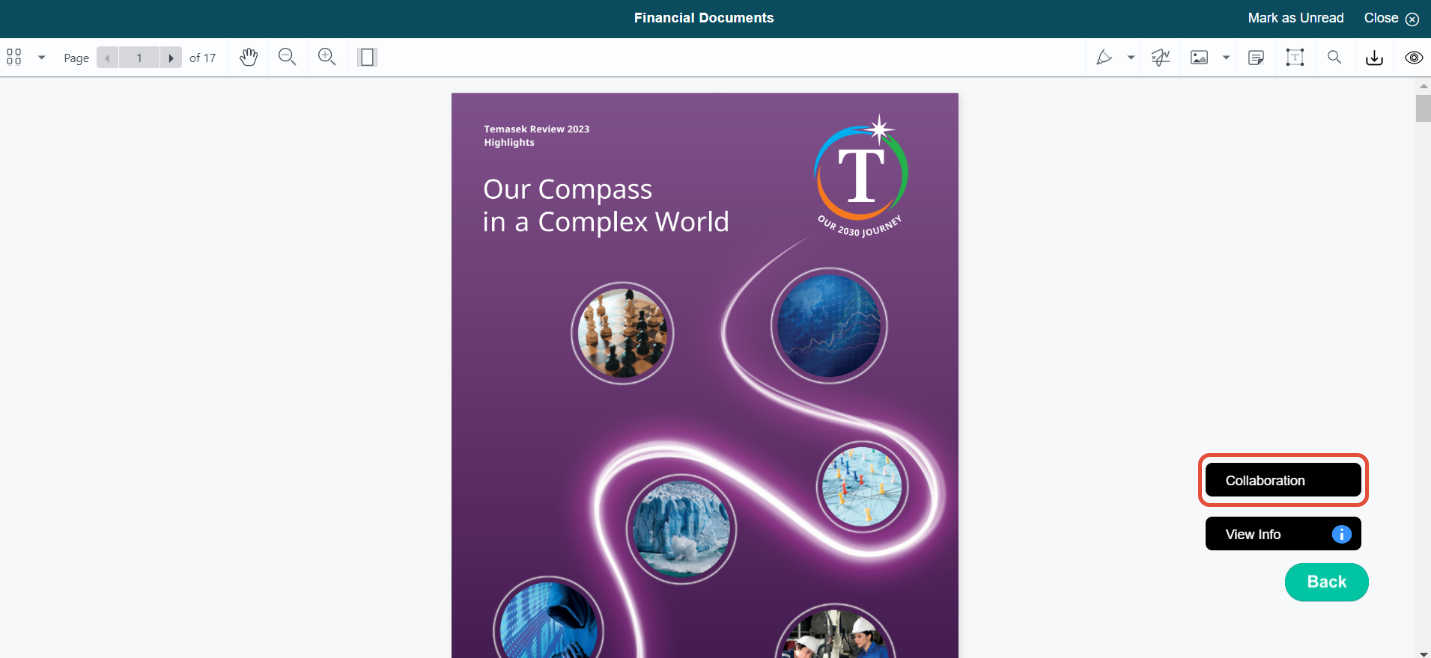The height and width of the screenshot is (658, 1431).
Task: Insert an image stamp
Action: pyautogui.click(x=1199, y=57)
